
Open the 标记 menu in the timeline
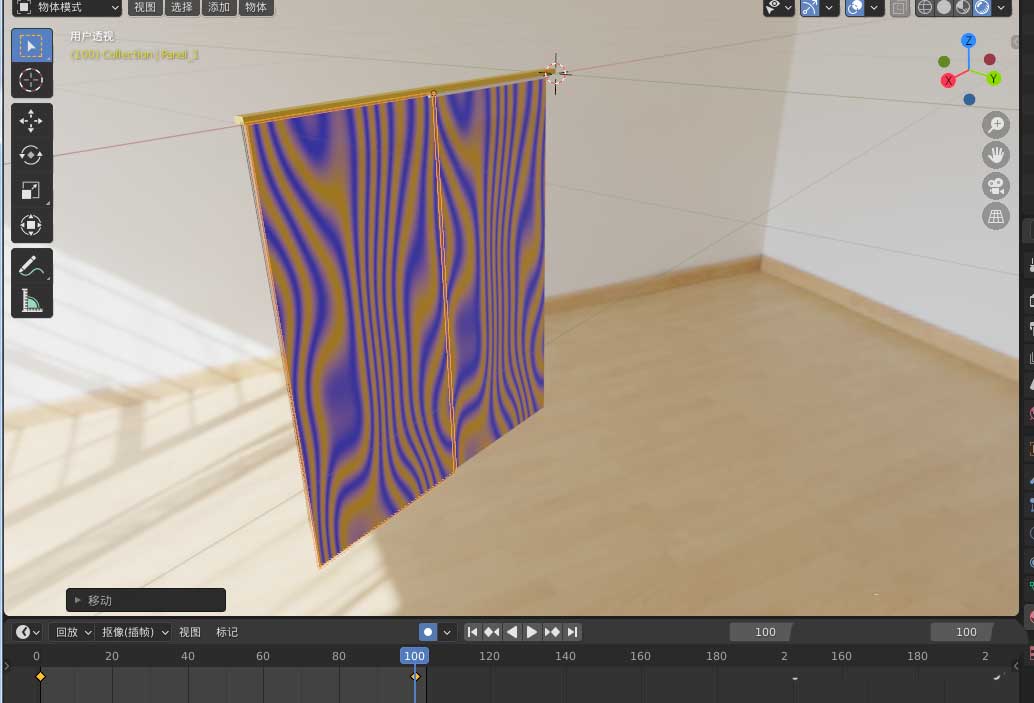coord(227,631)
